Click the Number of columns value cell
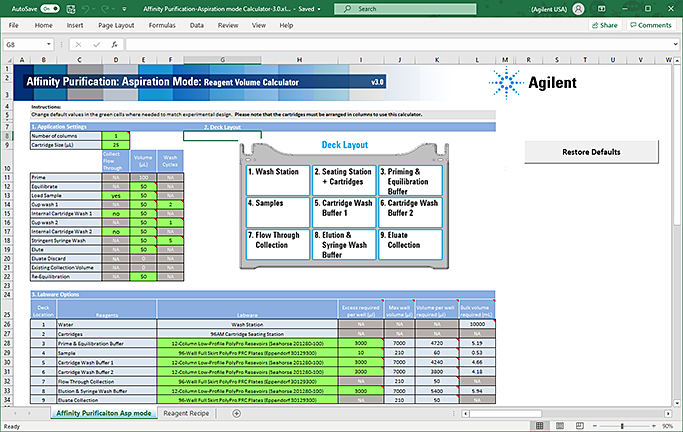 (x=115, y=136)
